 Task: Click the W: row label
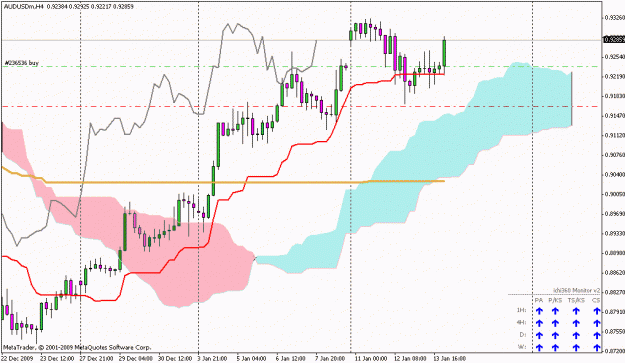click(522, 347)
